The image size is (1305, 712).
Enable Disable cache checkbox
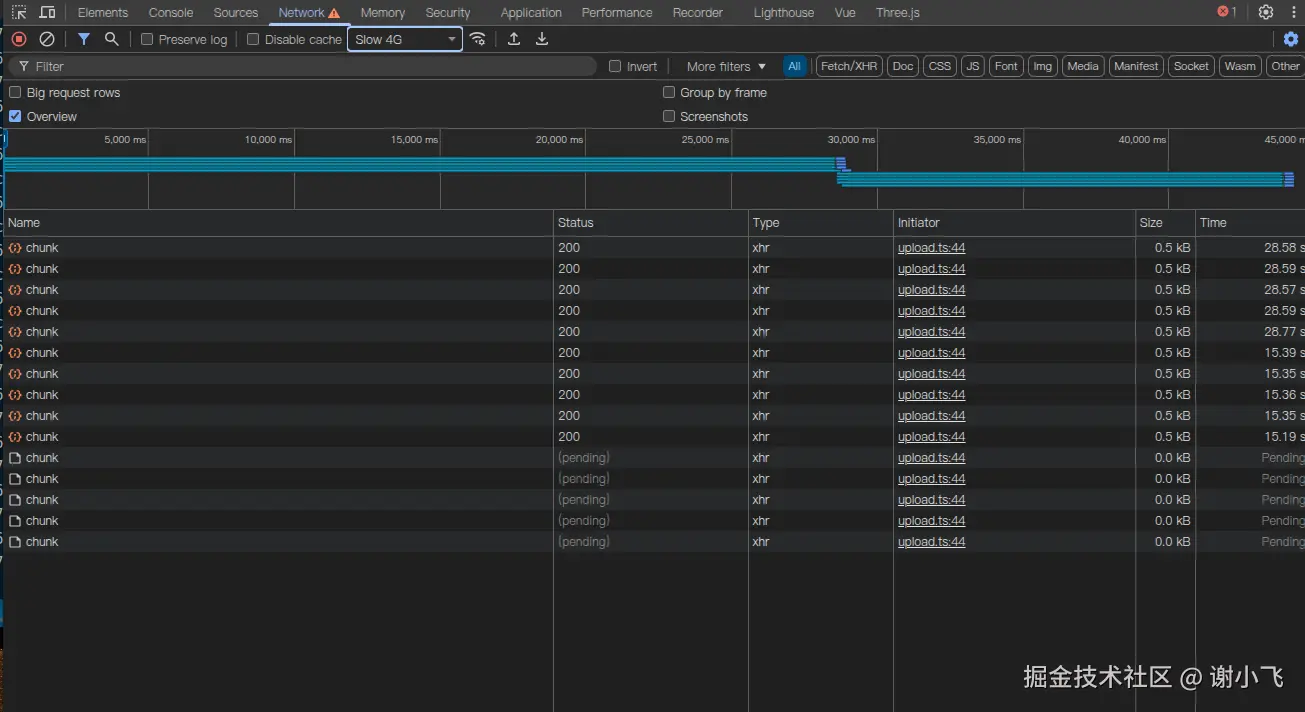pos(253,39)
